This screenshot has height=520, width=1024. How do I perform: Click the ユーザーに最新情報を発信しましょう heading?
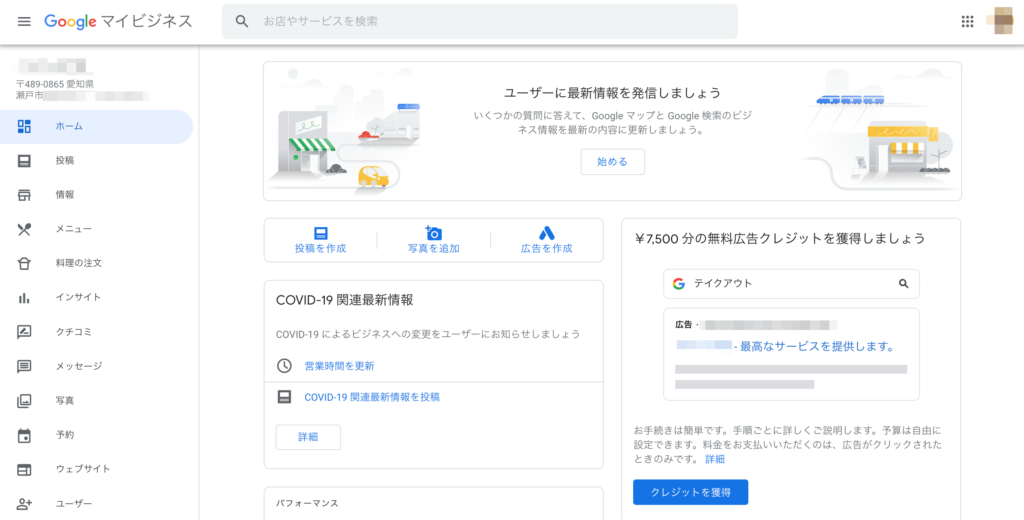(613, 93)
